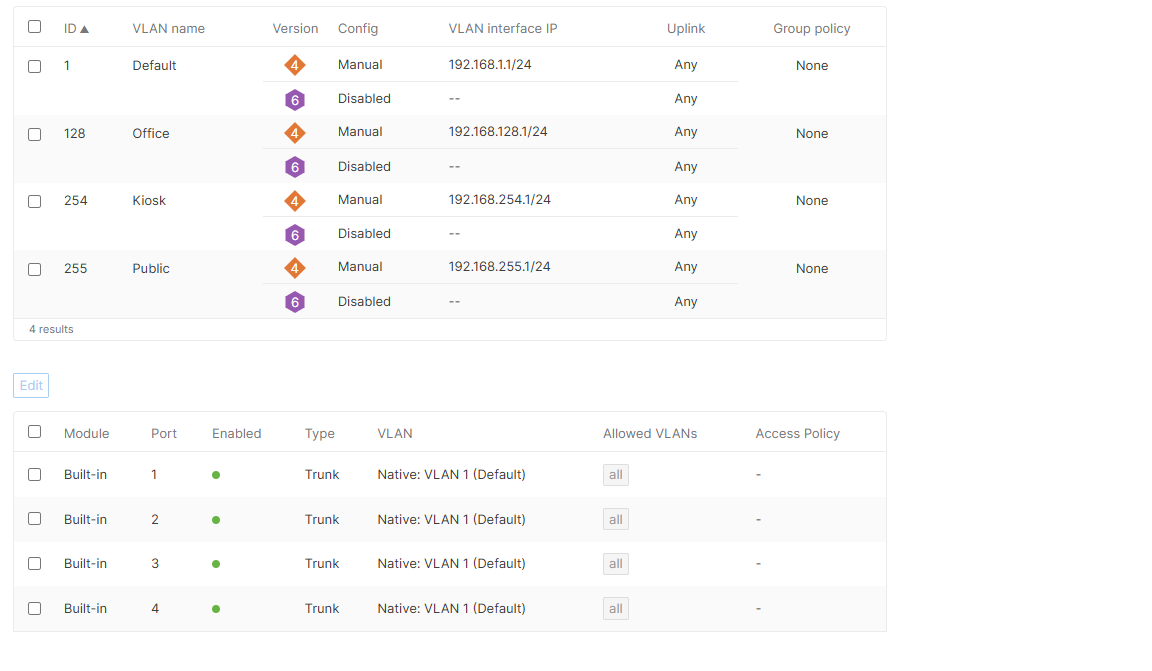Open the Kiosk VLAN name link
Screen dimensions: 1152x671
coord(149,200)
